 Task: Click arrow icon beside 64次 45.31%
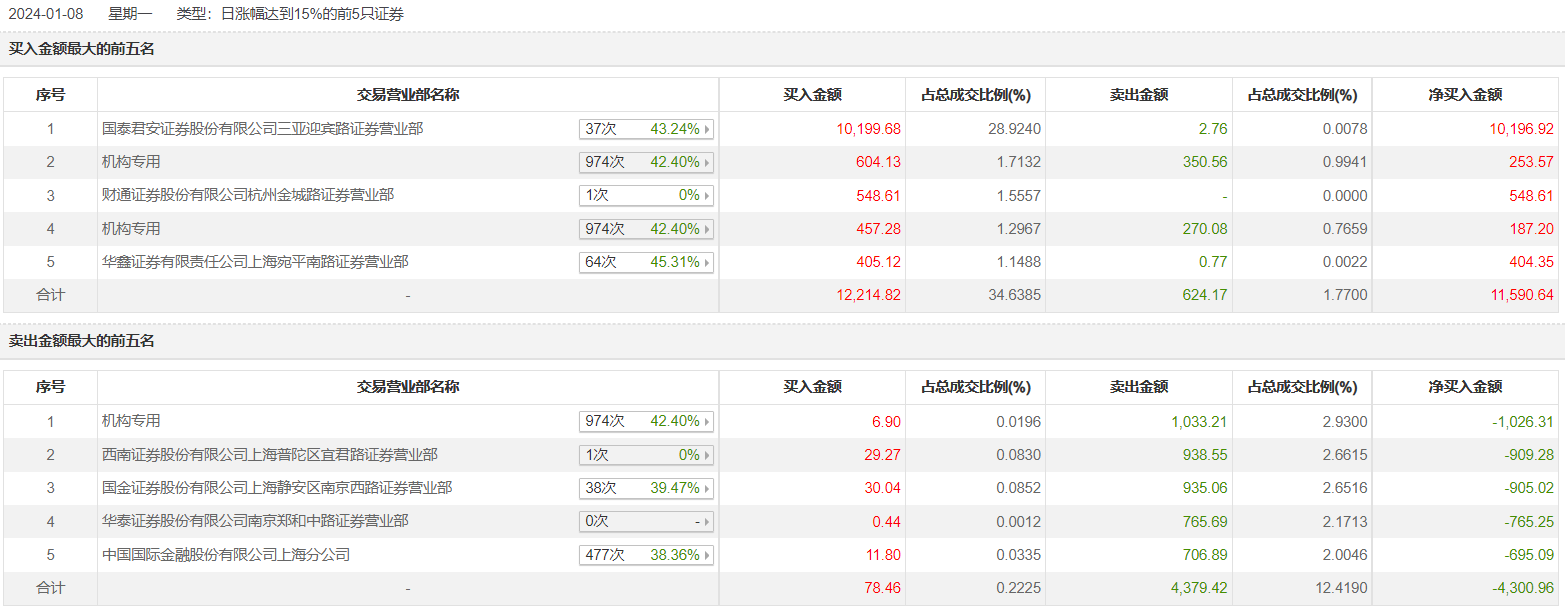click(x=707, y=262)
